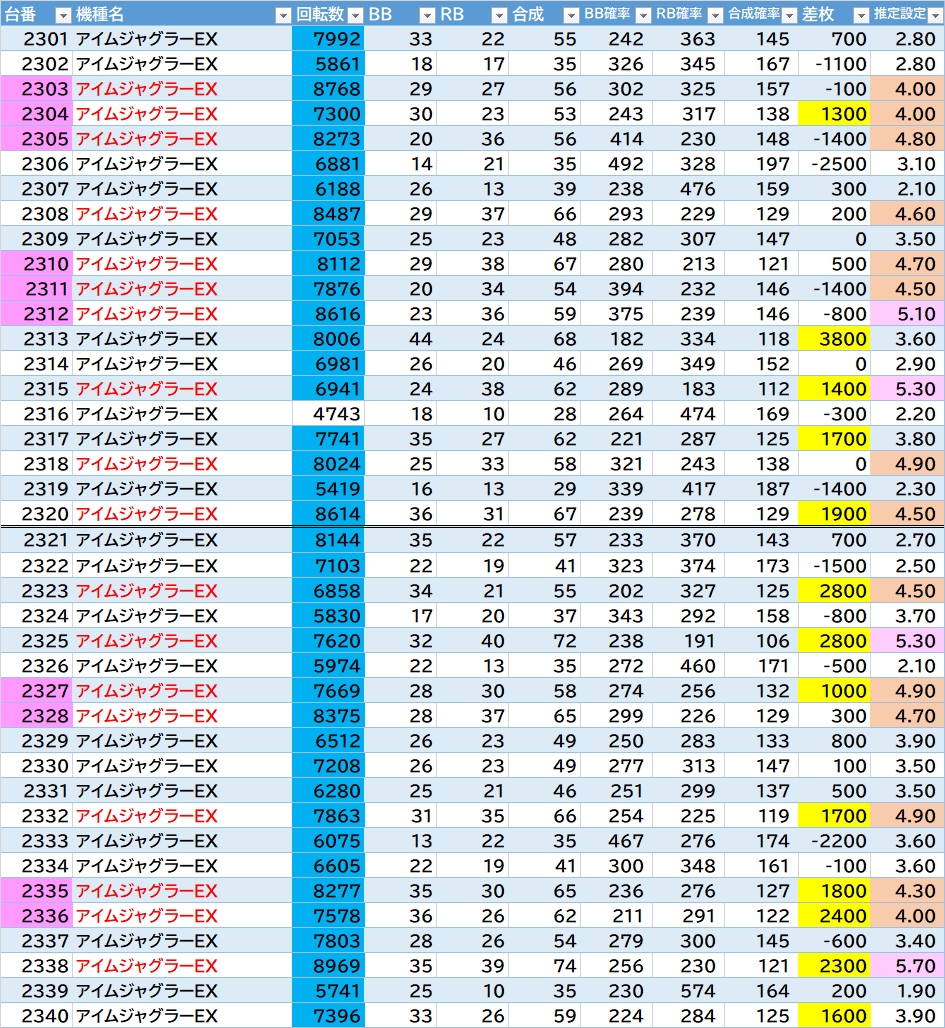Select unshaded spin count cell 4743
The image size is (945, 1028).
(x=328, y=414)
